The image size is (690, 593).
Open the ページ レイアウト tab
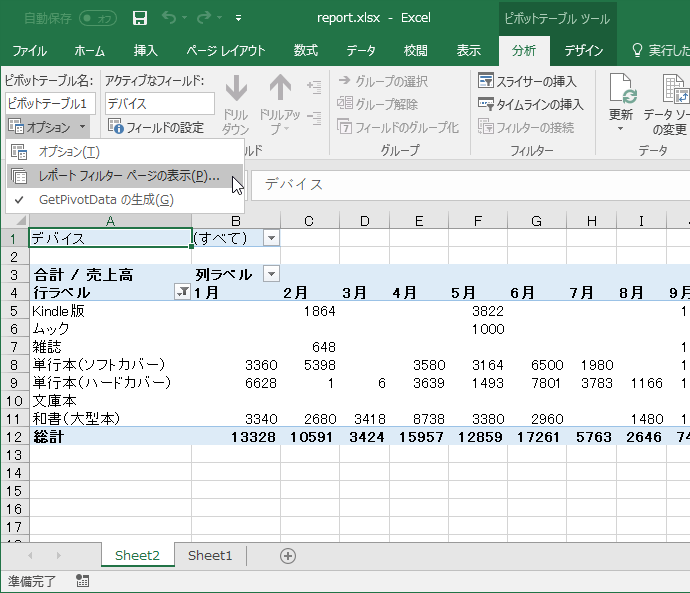[226, 51]
